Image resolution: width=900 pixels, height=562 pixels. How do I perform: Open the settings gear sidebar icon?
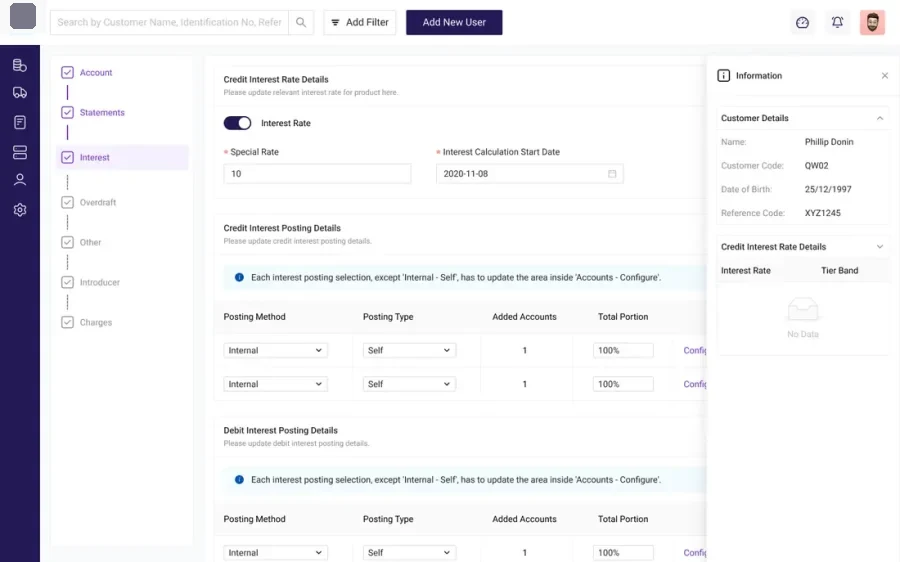pyautogui.click(x=20, y=210)
